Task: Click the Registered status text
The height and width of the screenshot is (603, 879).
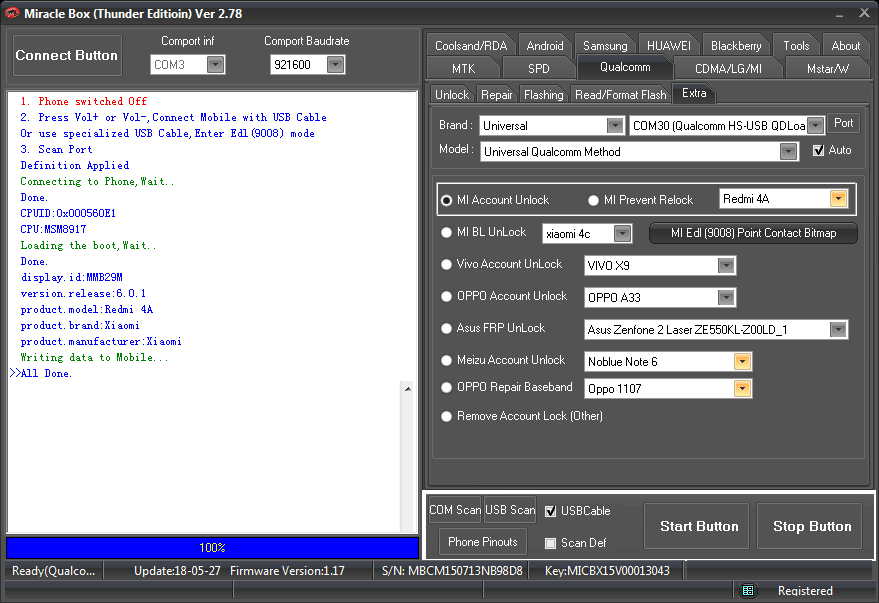Action: tap(805, 591)
